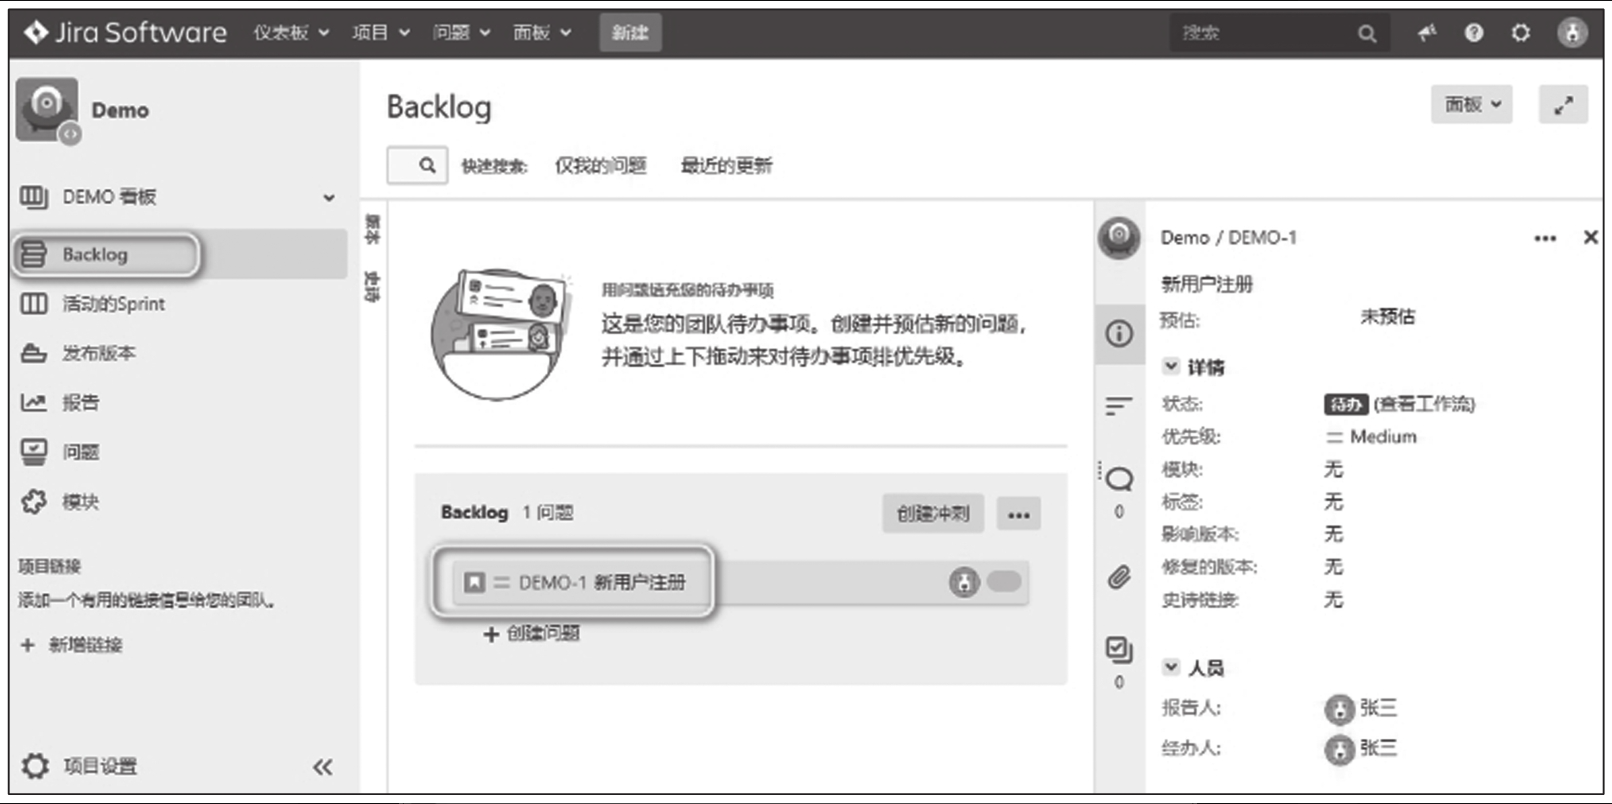This screenshot has width=1612, height=804.
Task: Open the 面板 dropdown beside the fullscreen button
Action: tap(1472, 104)
